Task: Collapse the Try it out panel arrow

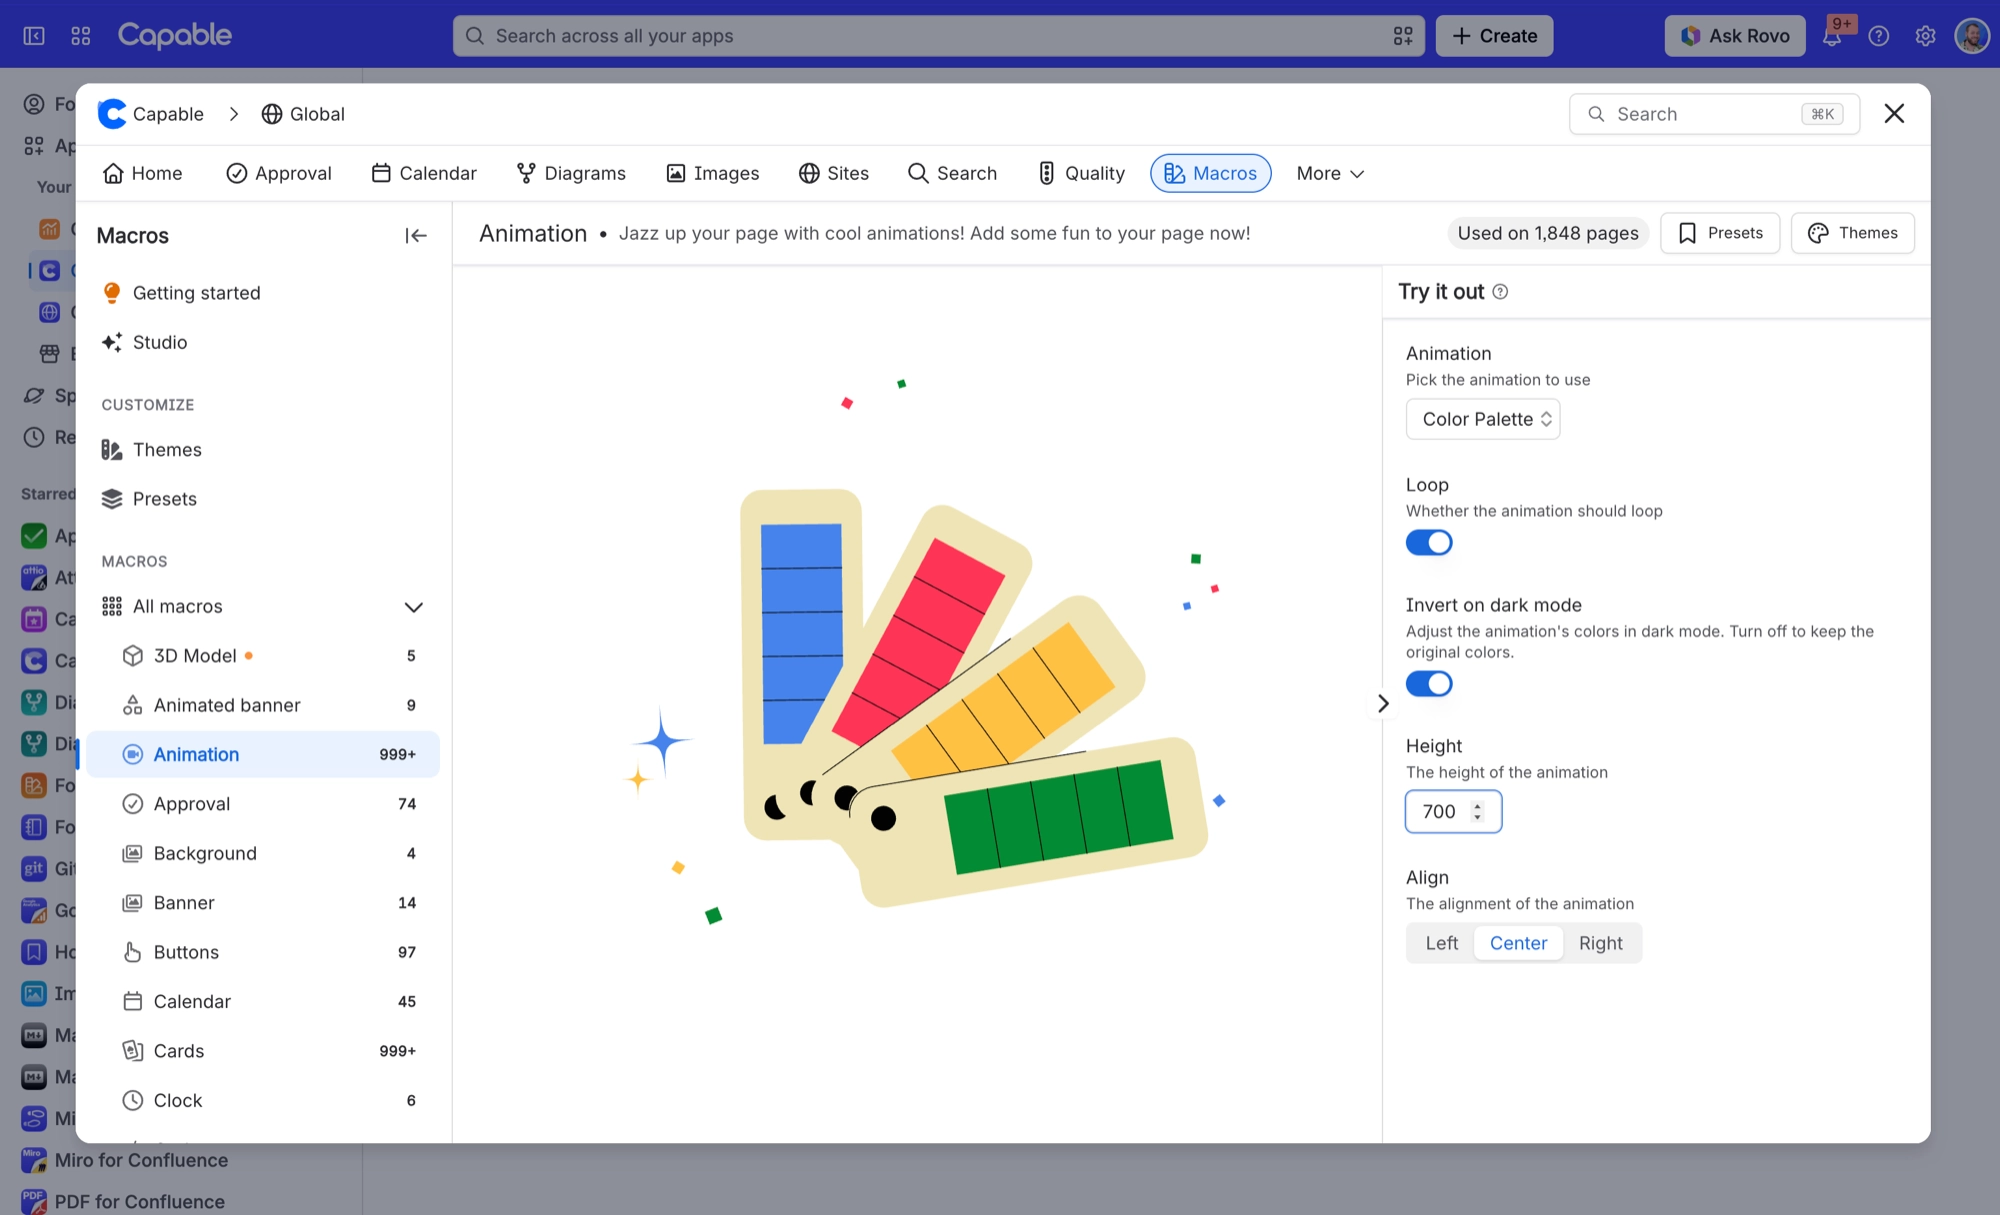Action: click(x=1383, y=704)
